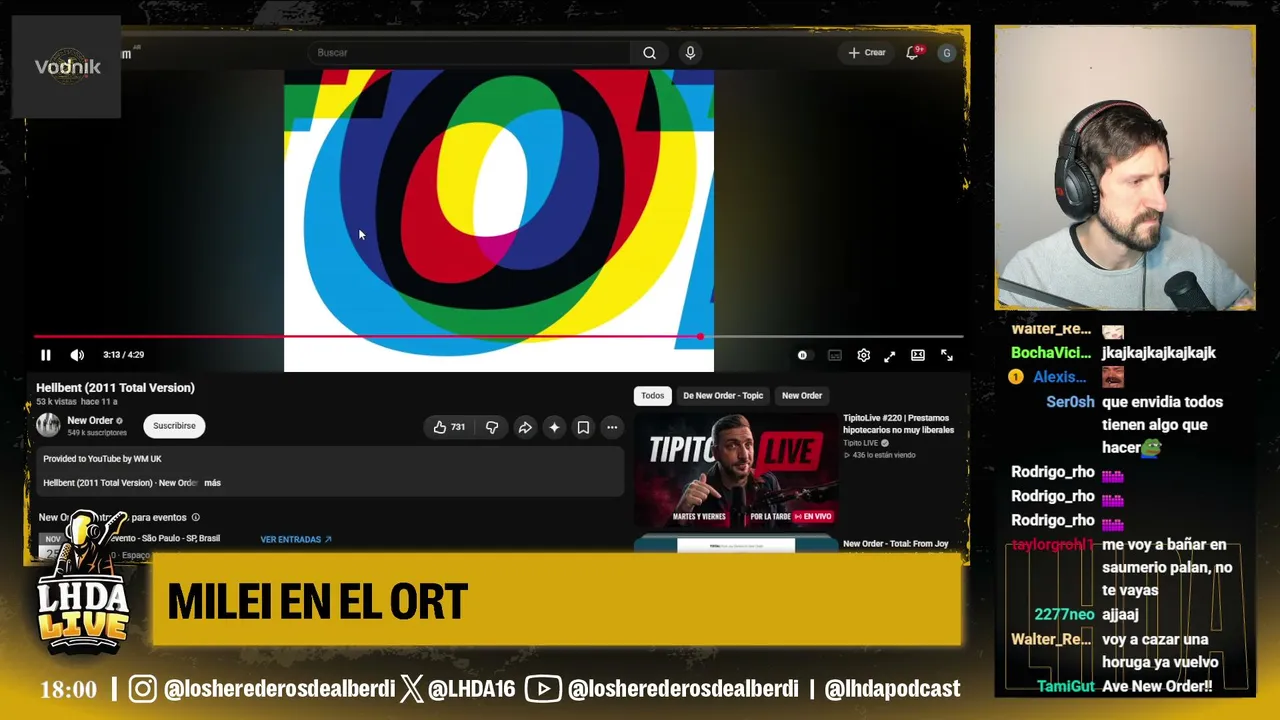Open video player settings gear

864,355
